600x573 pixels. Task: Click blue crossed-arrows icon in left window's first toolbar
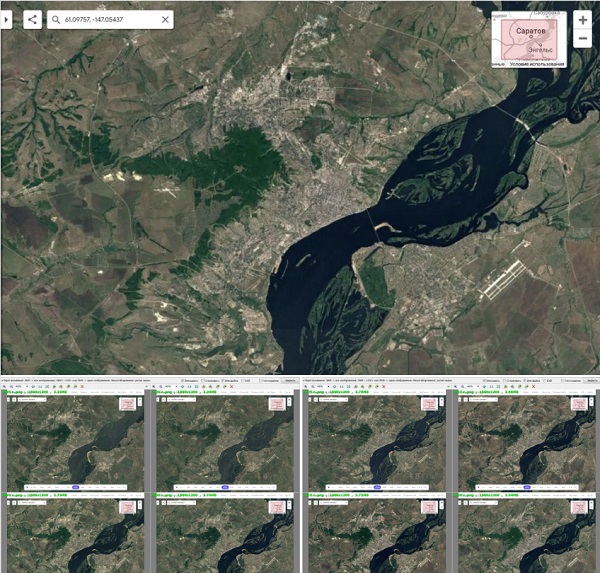47,387
